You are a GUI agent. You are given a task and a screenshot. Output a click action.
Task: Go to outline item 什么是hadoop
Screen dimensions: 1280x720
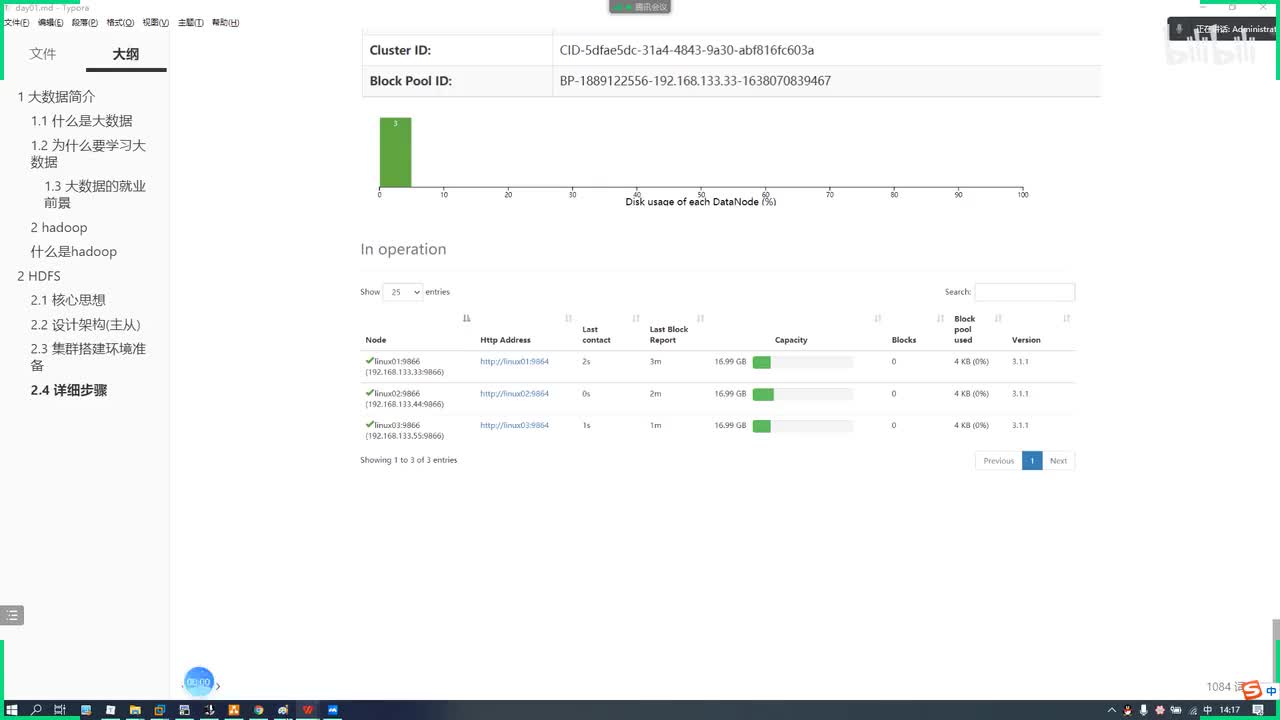[74, 252]
